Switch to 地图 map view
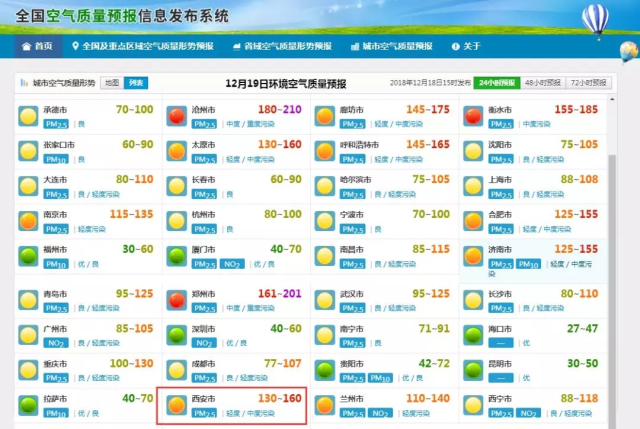 (x=111, y=83)
